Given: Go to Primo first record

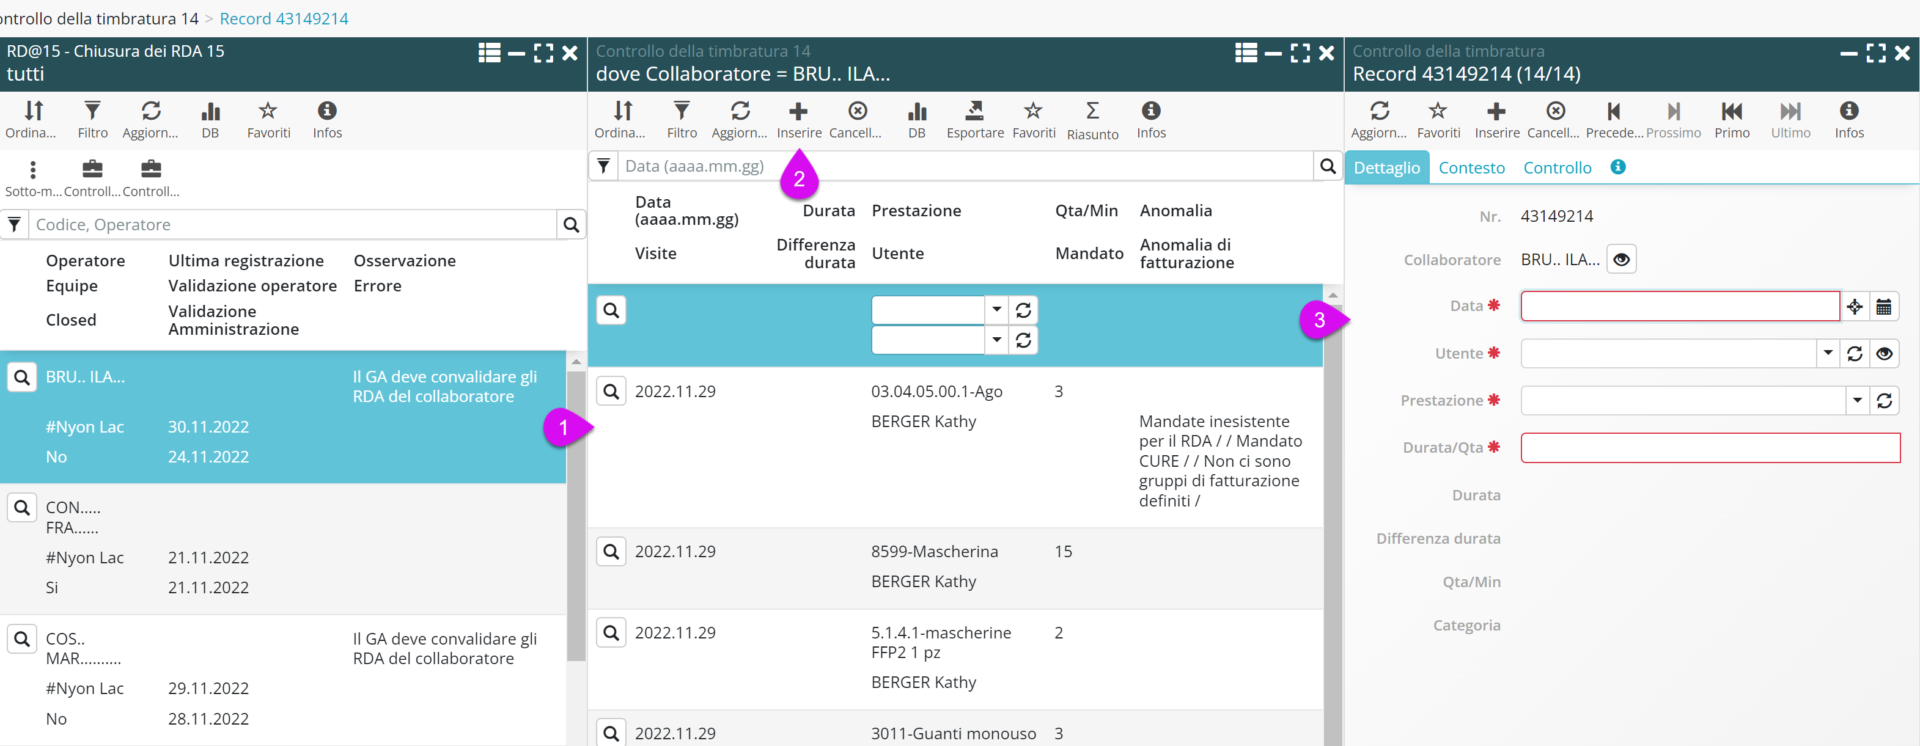Looking at the screenshot, I should point(1731,112).
